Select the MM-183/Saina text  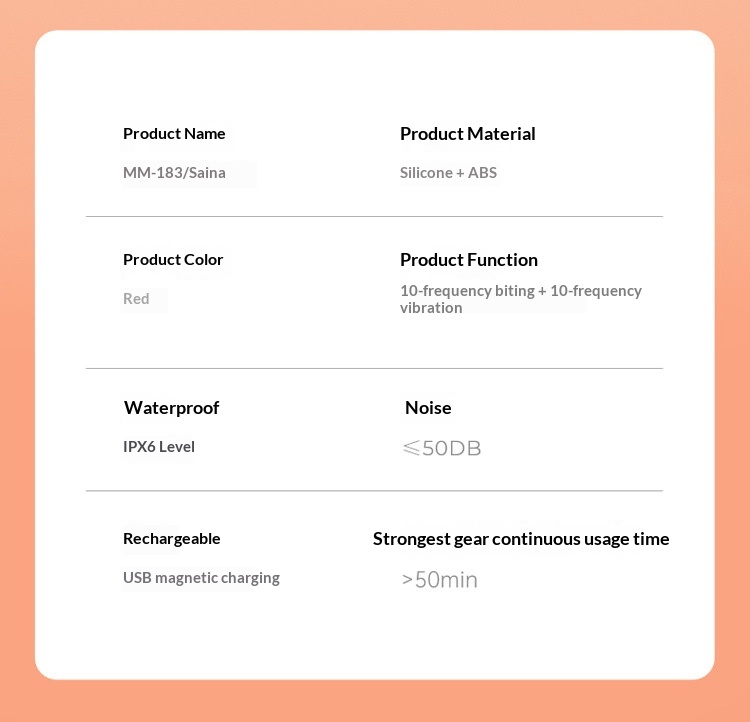pos(174,172)
